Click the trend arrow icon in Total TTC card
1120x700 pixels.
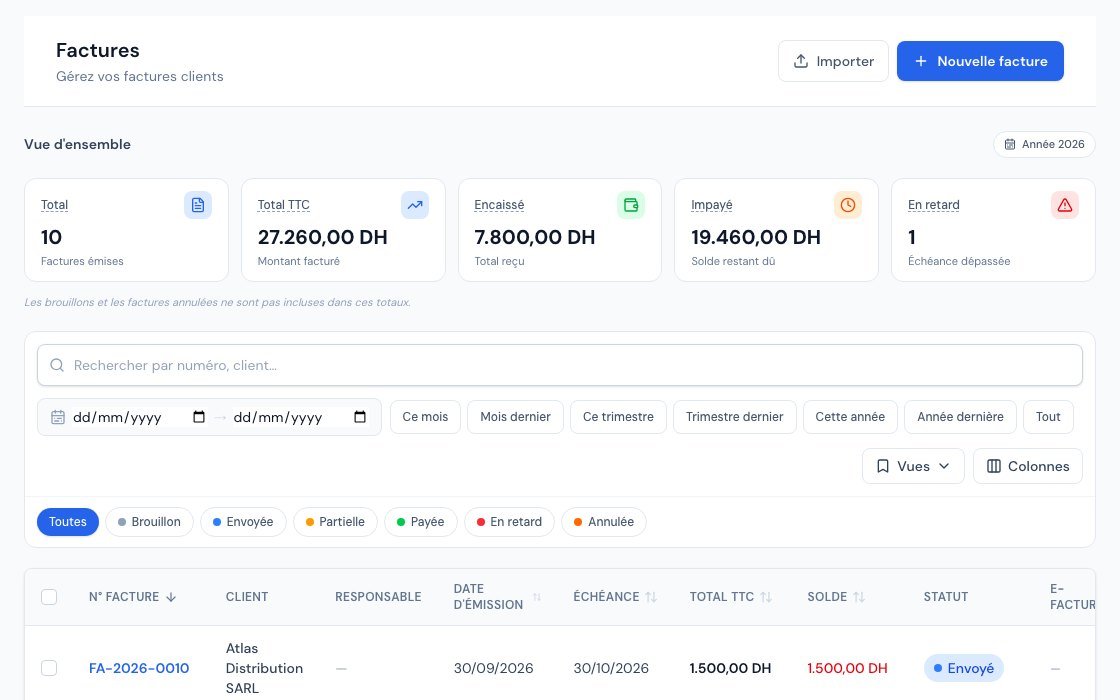pos(415,205)
